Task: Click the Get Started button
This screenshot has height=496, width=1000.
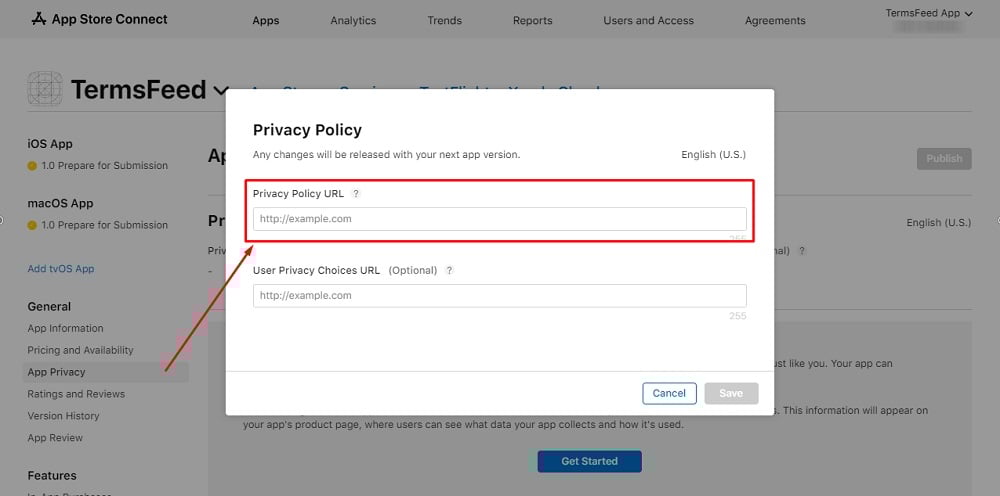Action: click(589, 461)
